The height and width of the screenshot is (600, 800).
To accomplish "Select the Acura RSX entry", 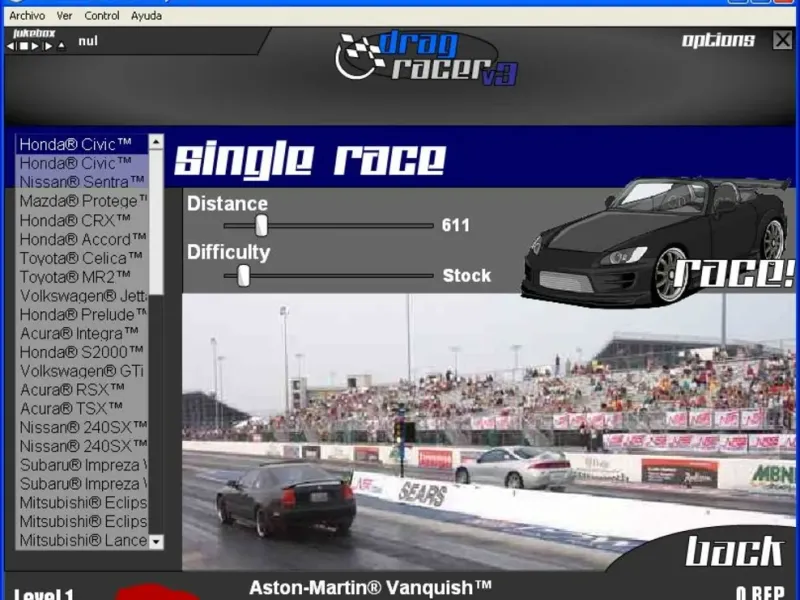I will tap(82, 390).
